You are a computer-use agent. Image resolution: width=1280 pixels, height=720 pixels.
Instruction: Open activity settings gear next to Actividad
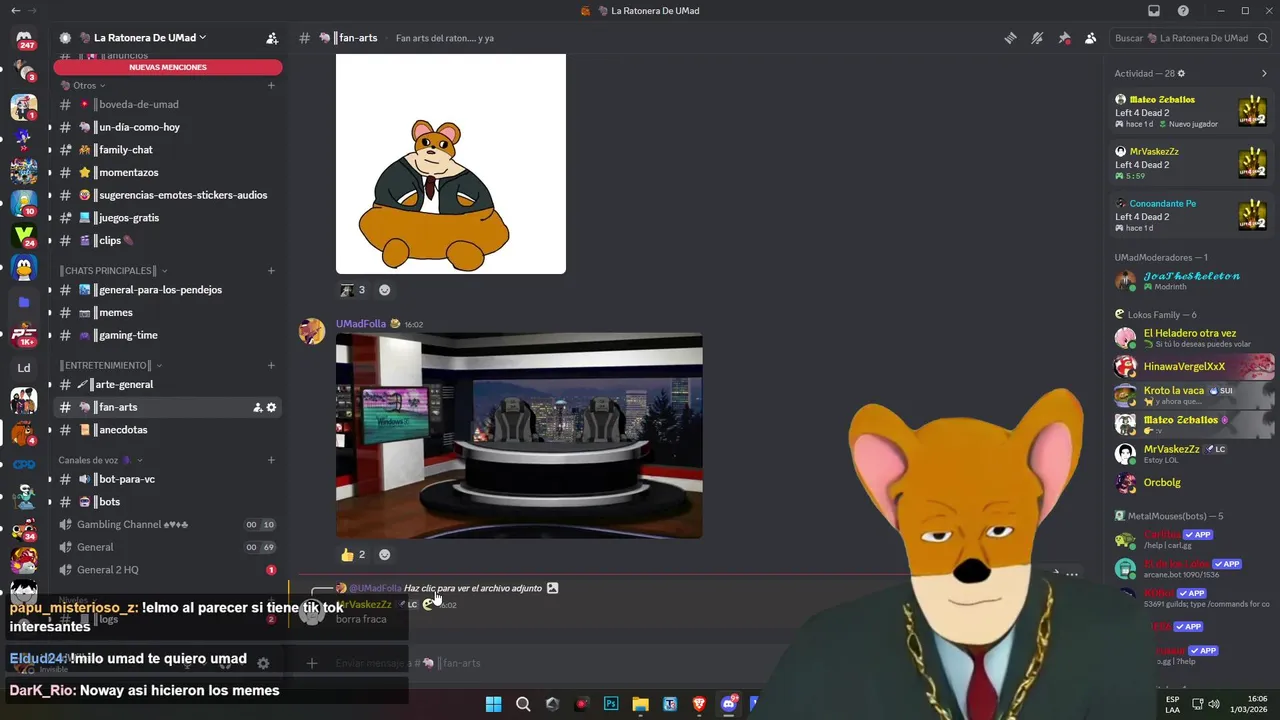(x=1181, y=73)
